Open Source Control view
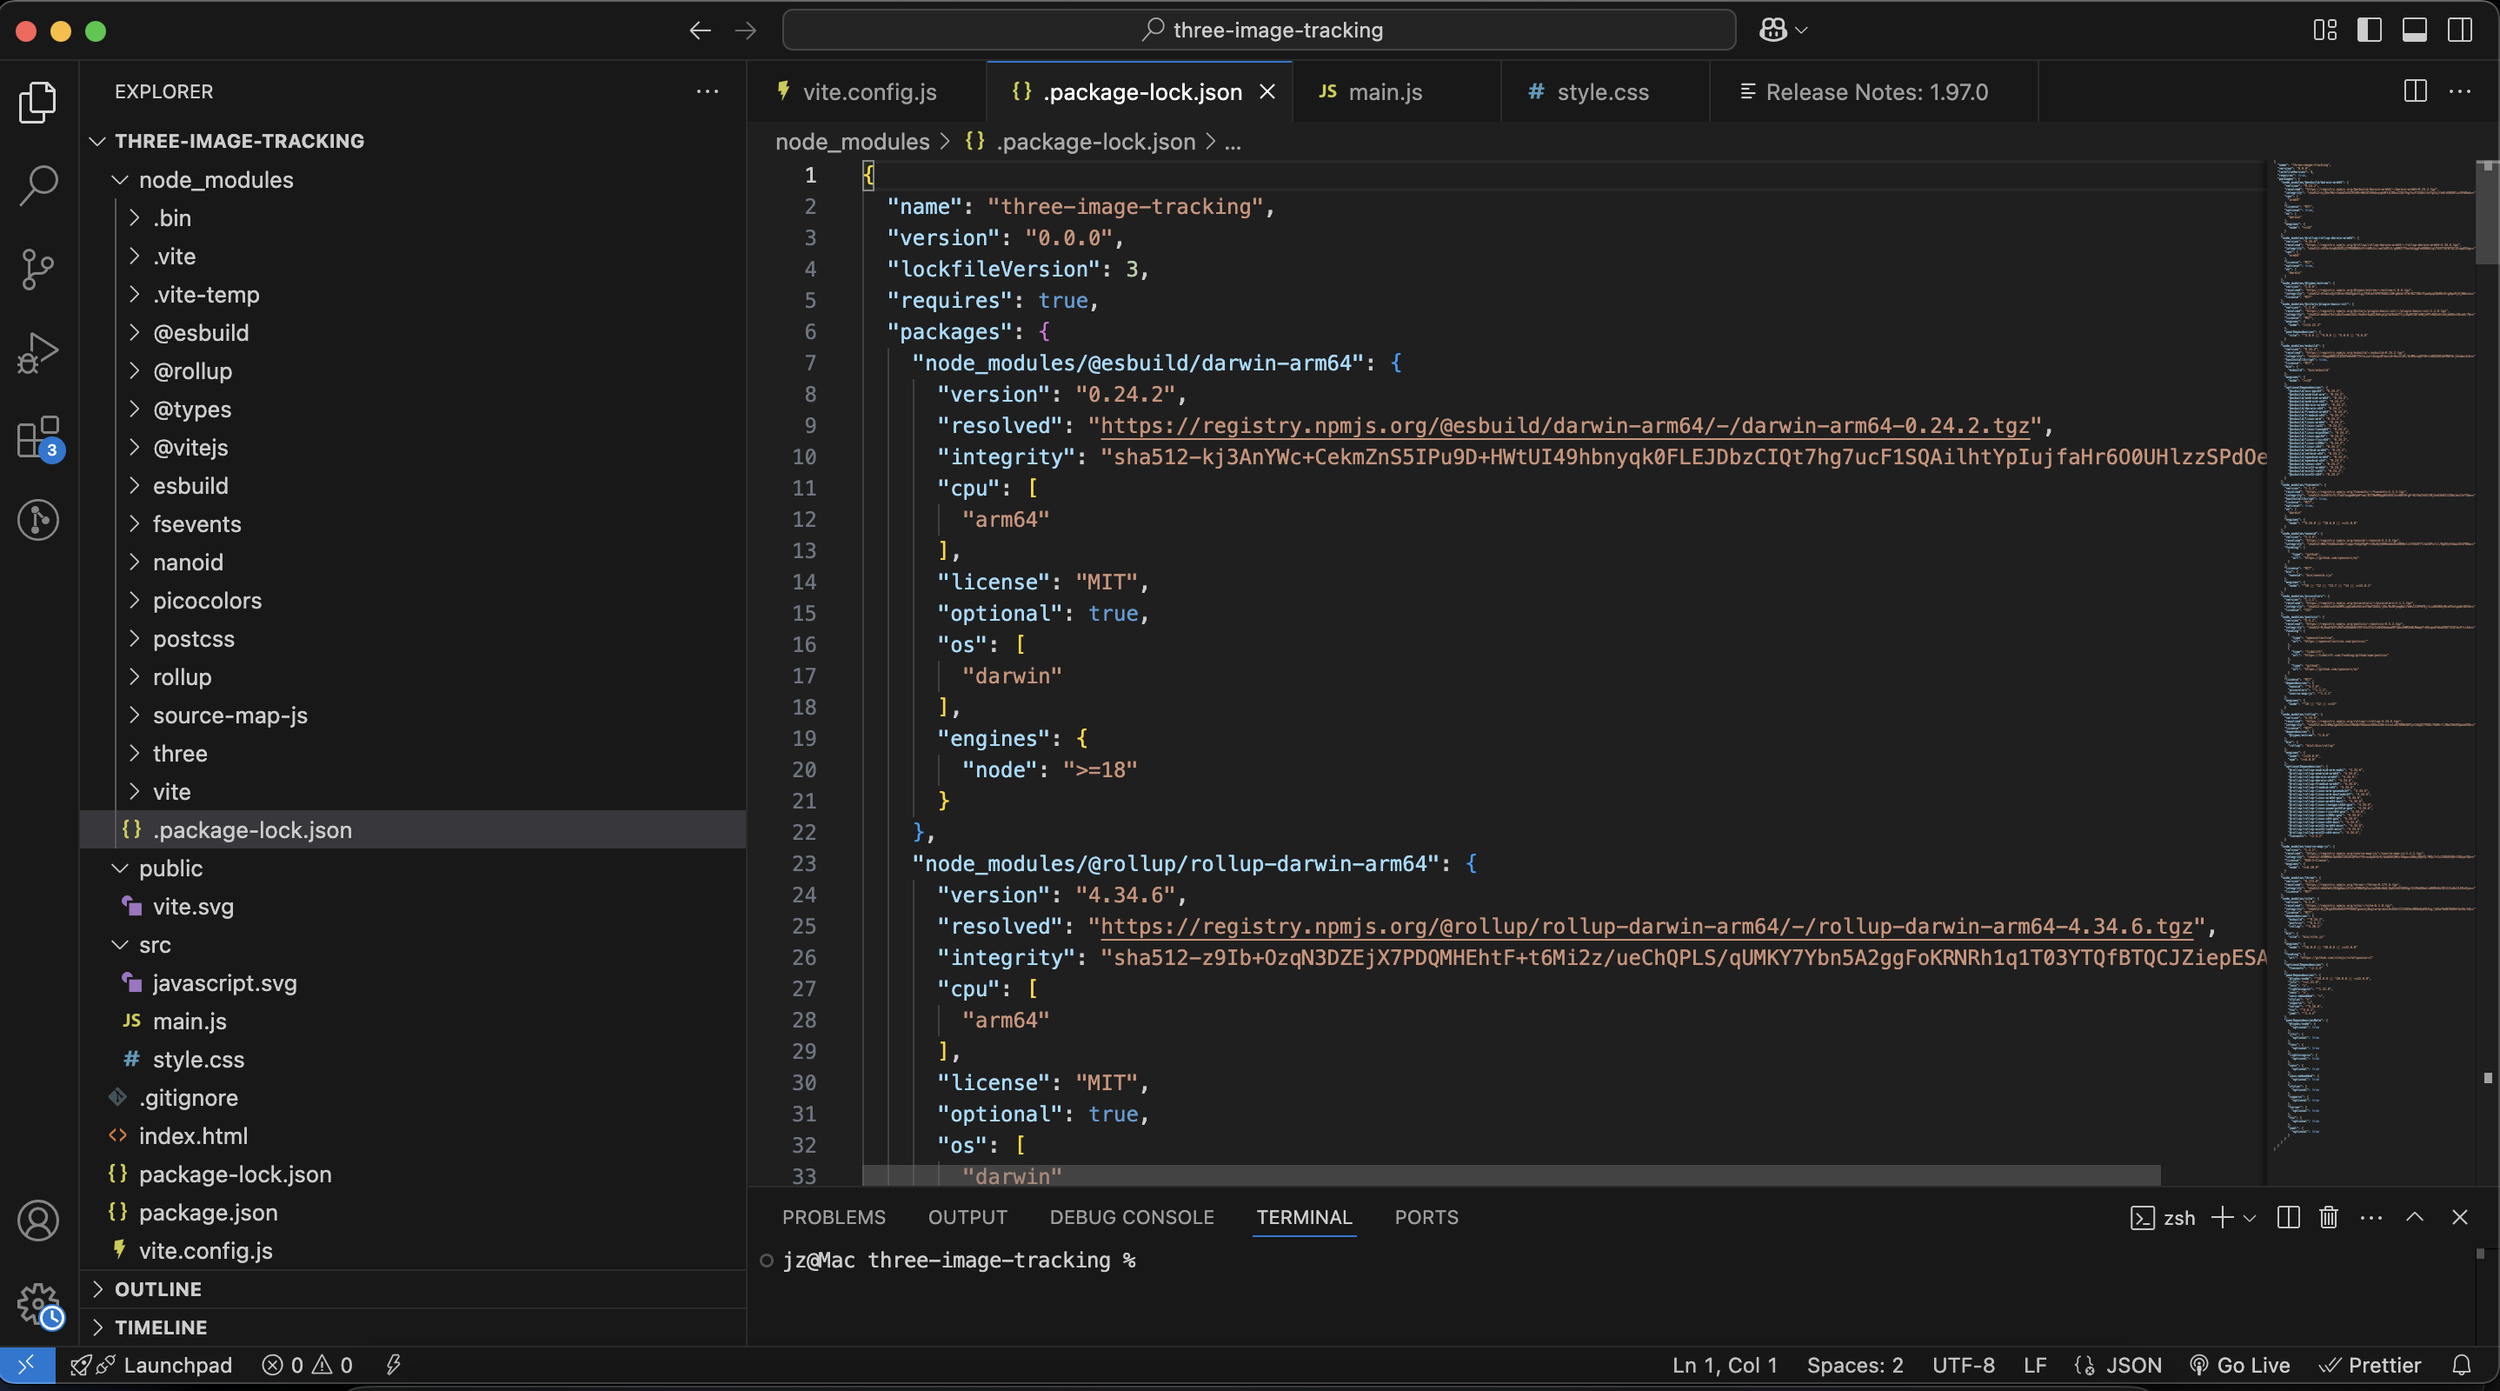 [x=38, y=269]
